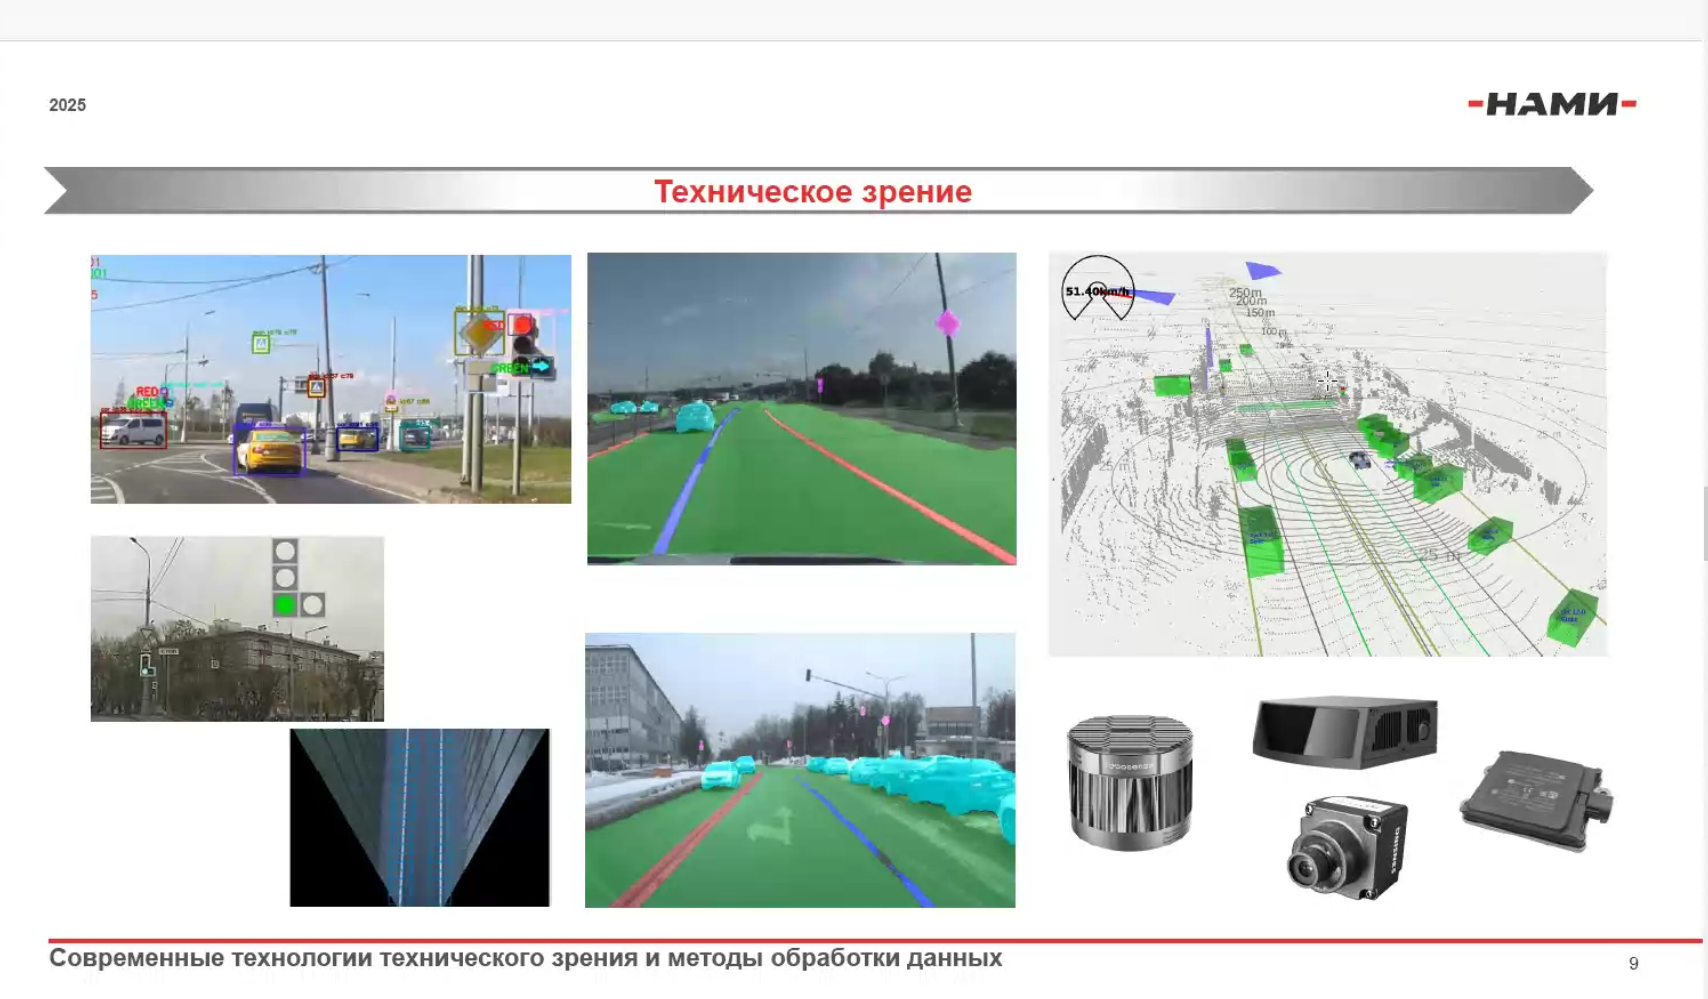This screenshot has height=999, width=1708.
Task: Select the black box-shaped lidar sensor
Action: (1344, 731)
